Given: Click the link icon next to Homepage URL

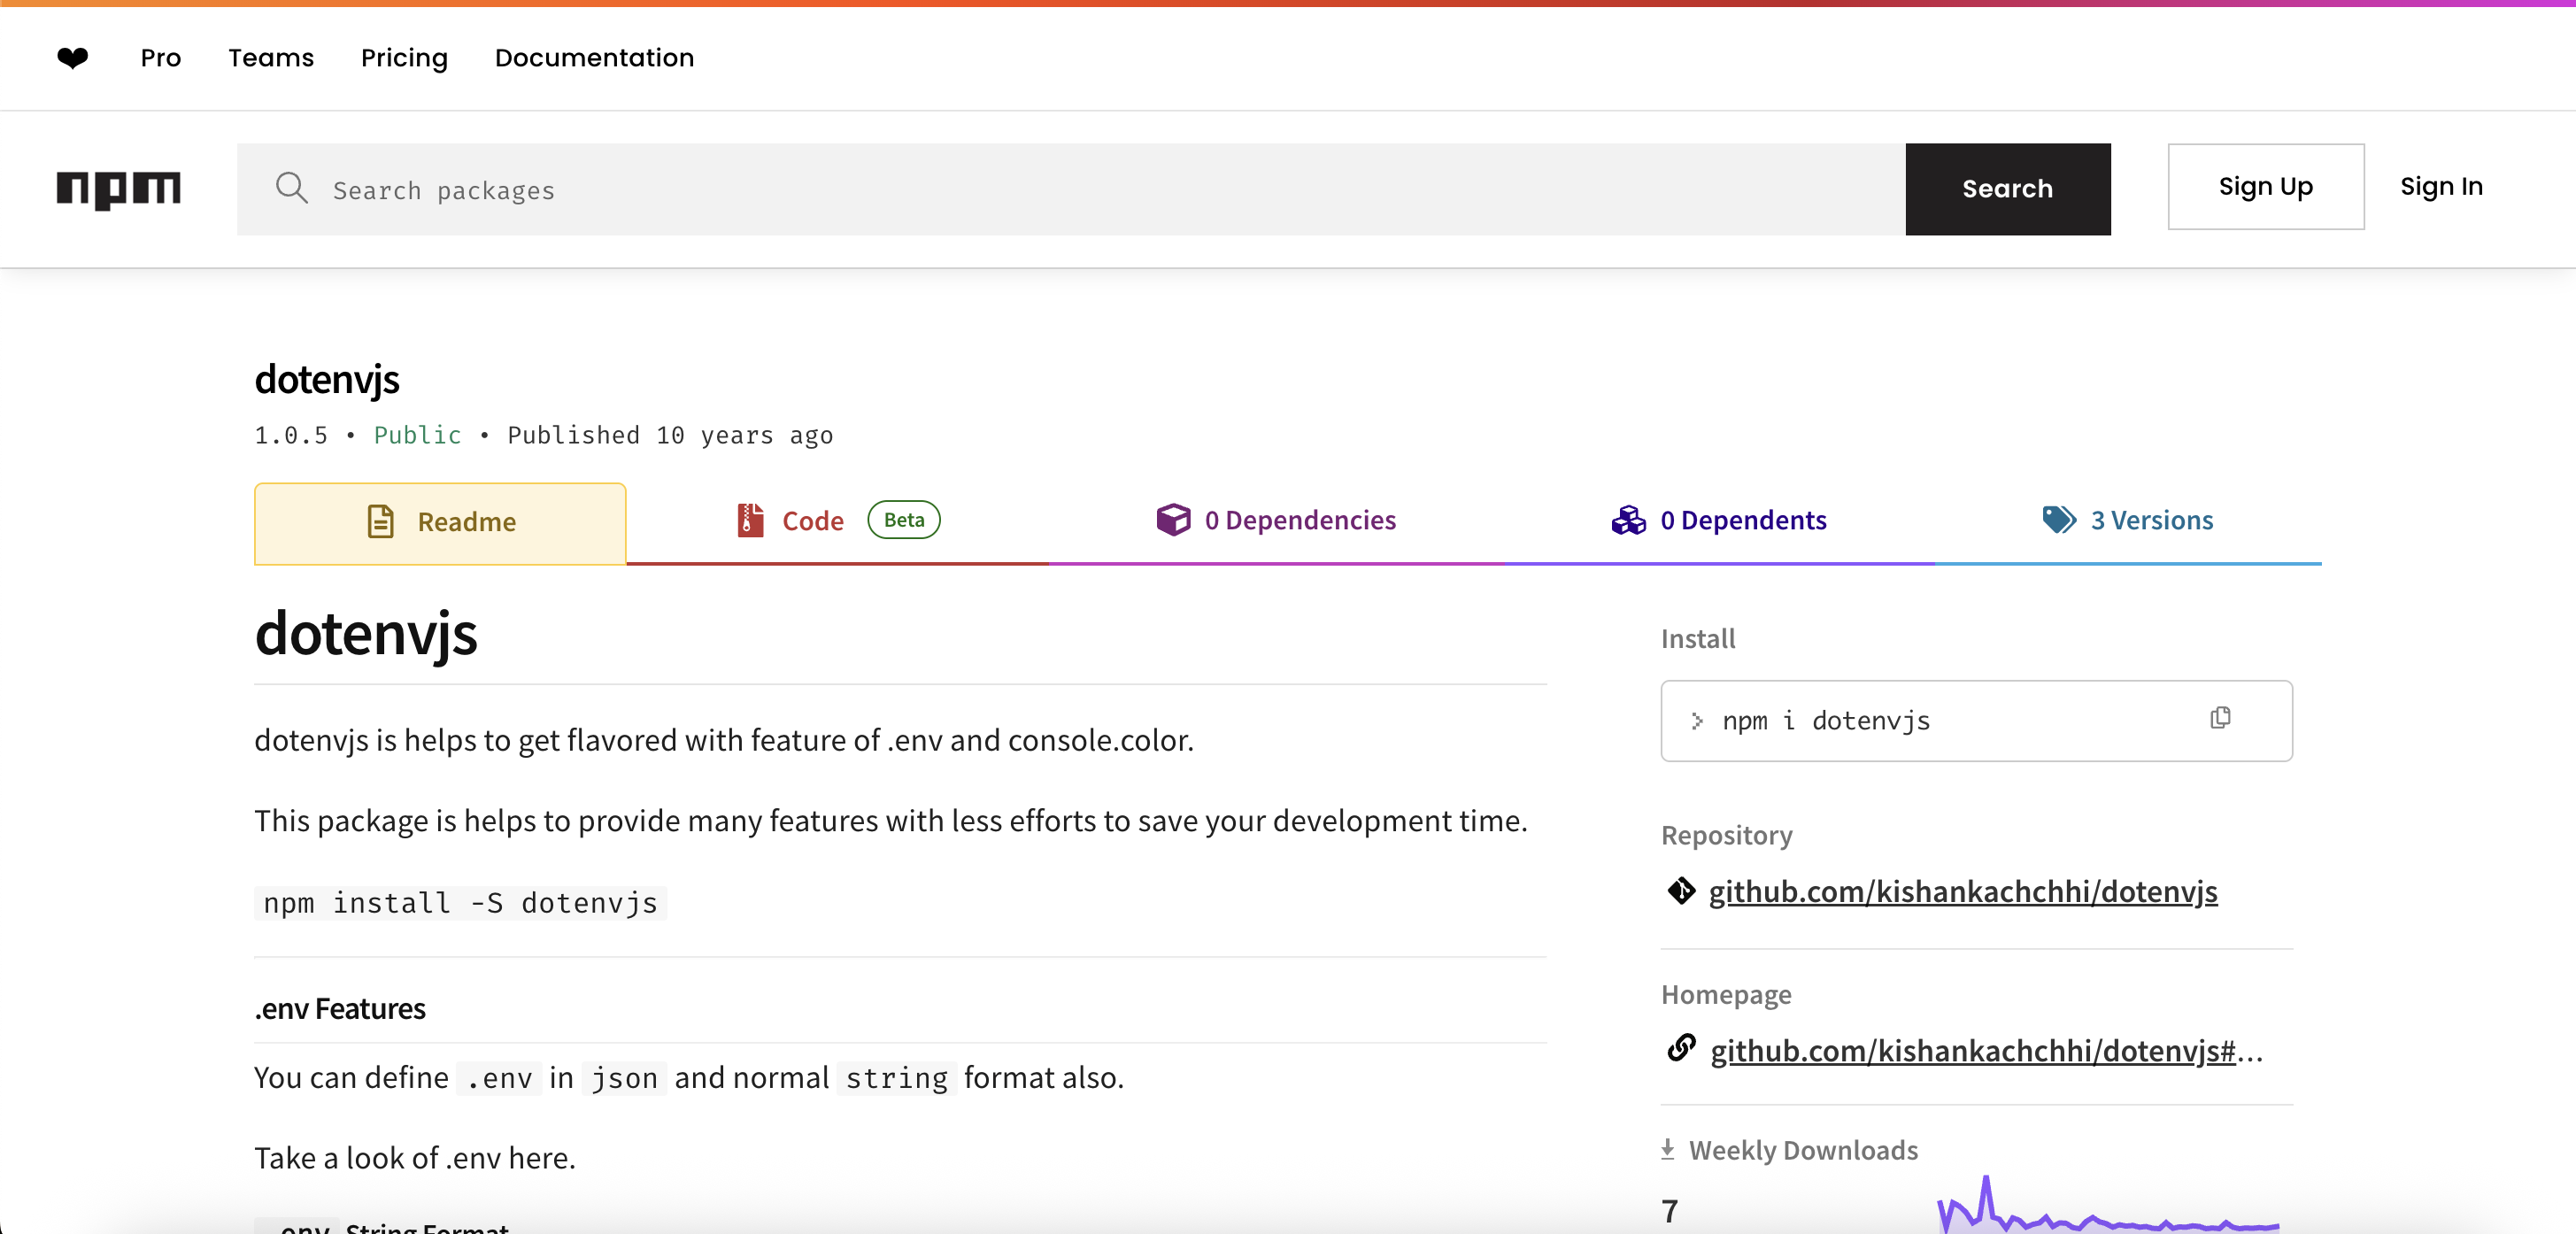Looking at the screenshot, I should (1680, 1049).
